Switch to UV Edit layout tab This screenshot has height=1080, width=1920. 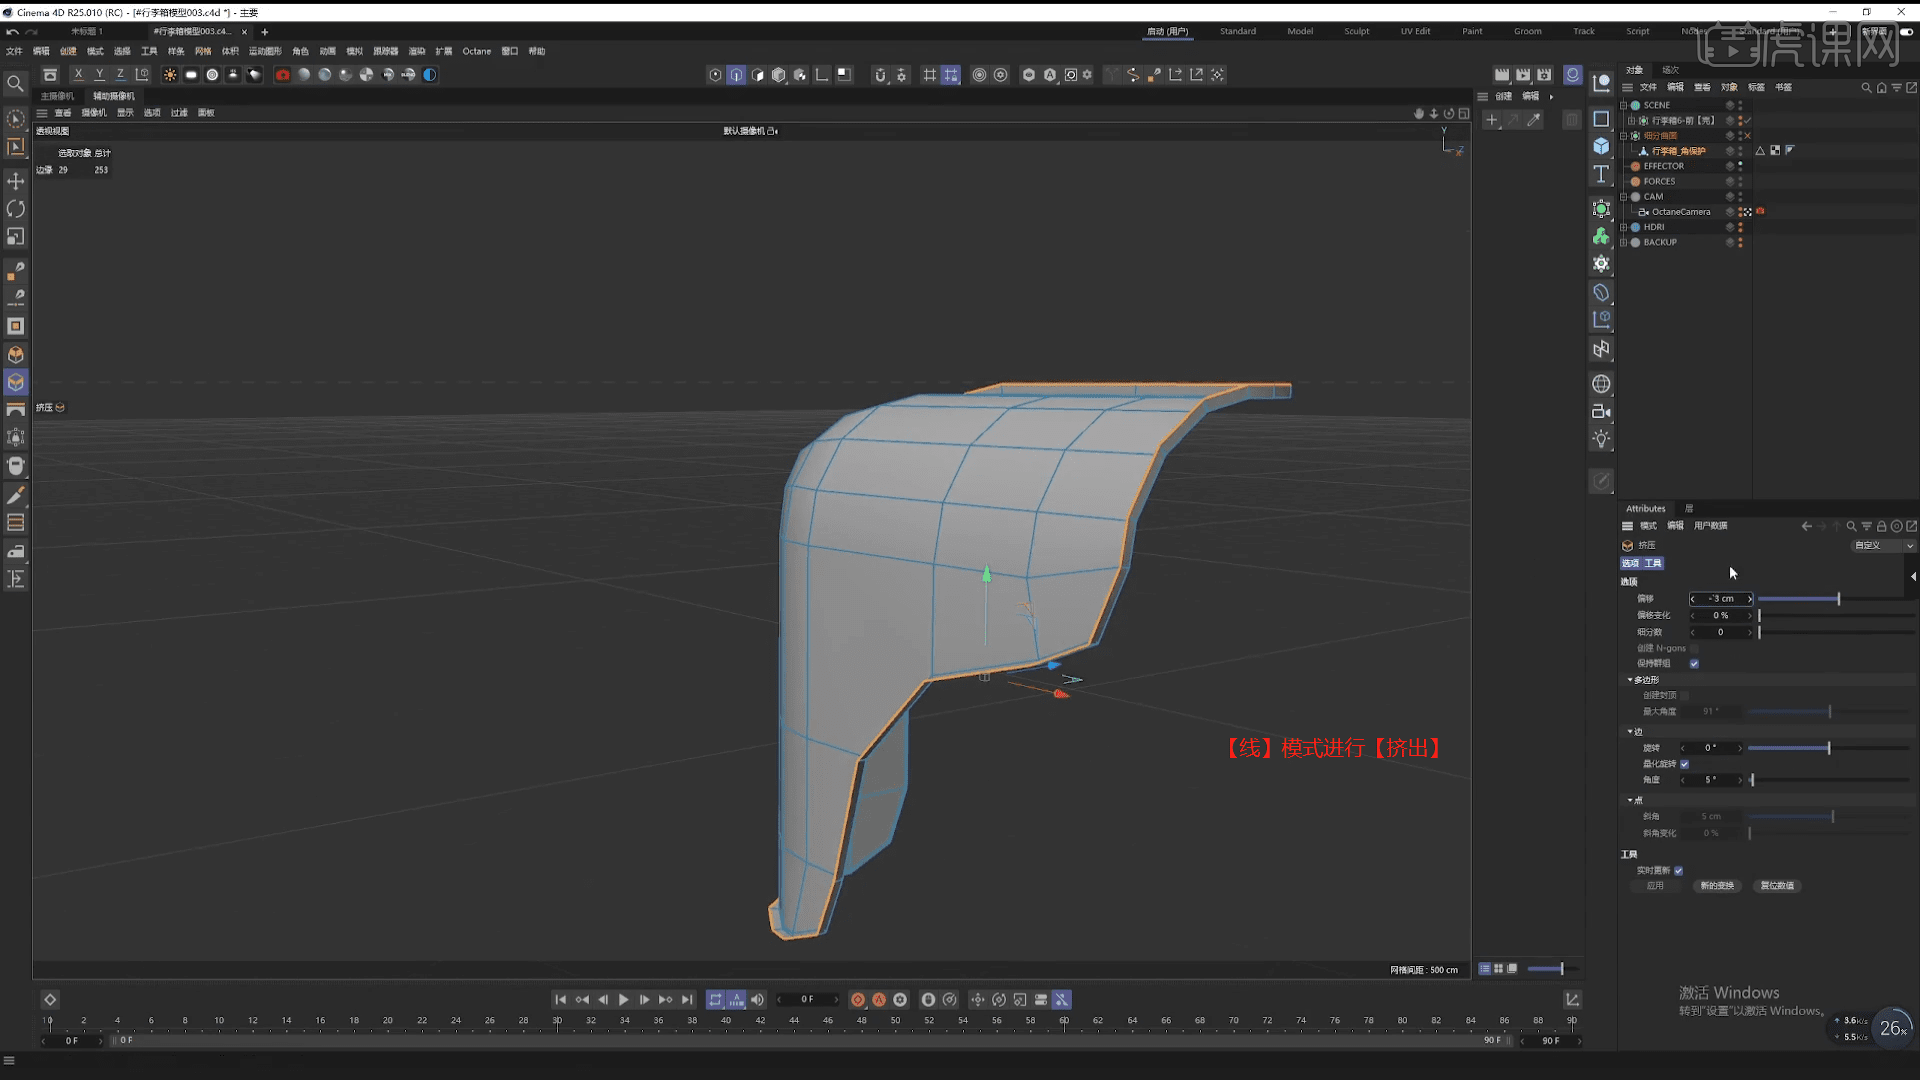[x=1415, y=31]
